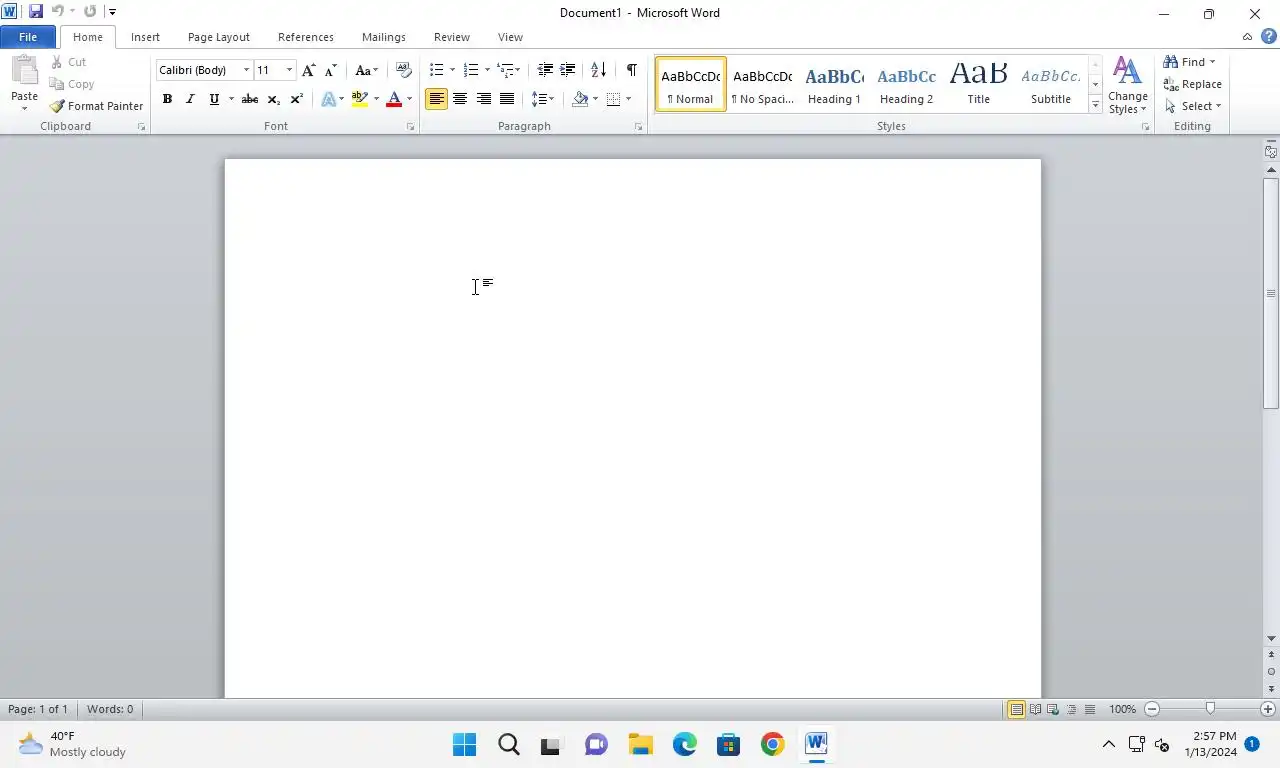Open Line and Paragraph Spacing dropdown
Viewport: 1280px width, 768px height.
[x=543, y=99]
